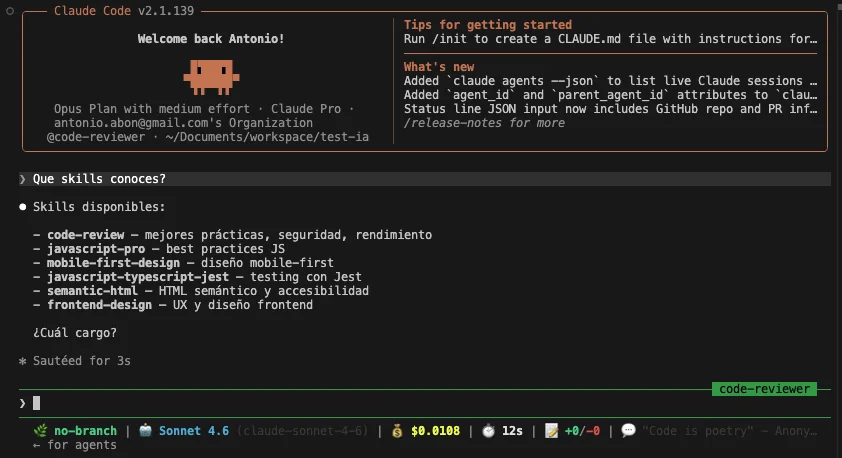Screen dimensions: 842x458
Task: Click the 'claude agents --json' changelog line
Action: click(611, 81)
